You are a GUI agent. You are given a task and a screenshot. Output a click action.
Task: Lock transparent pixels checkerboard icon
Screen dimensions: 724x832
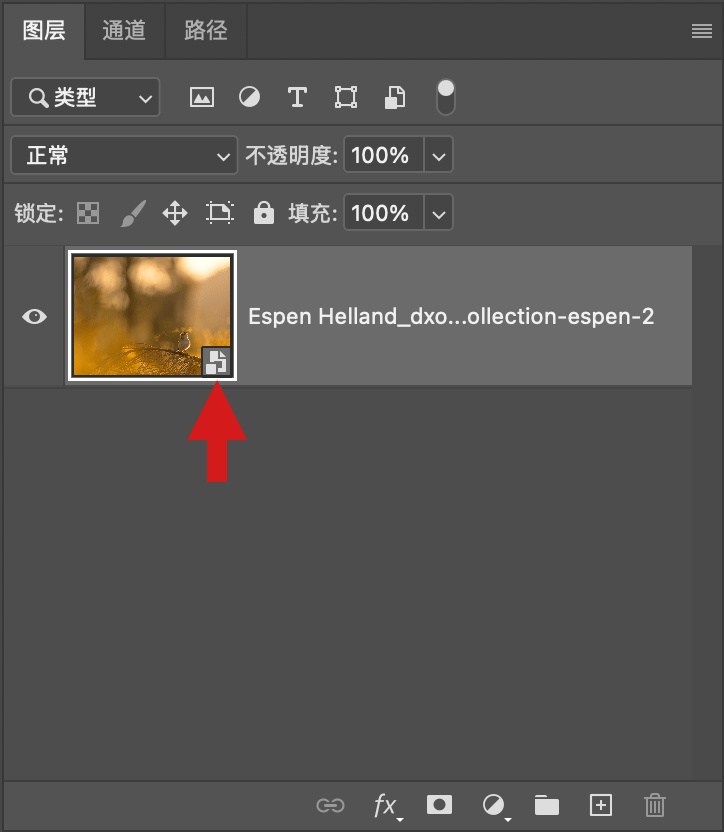pyautogui.click(x=88, y=213)
